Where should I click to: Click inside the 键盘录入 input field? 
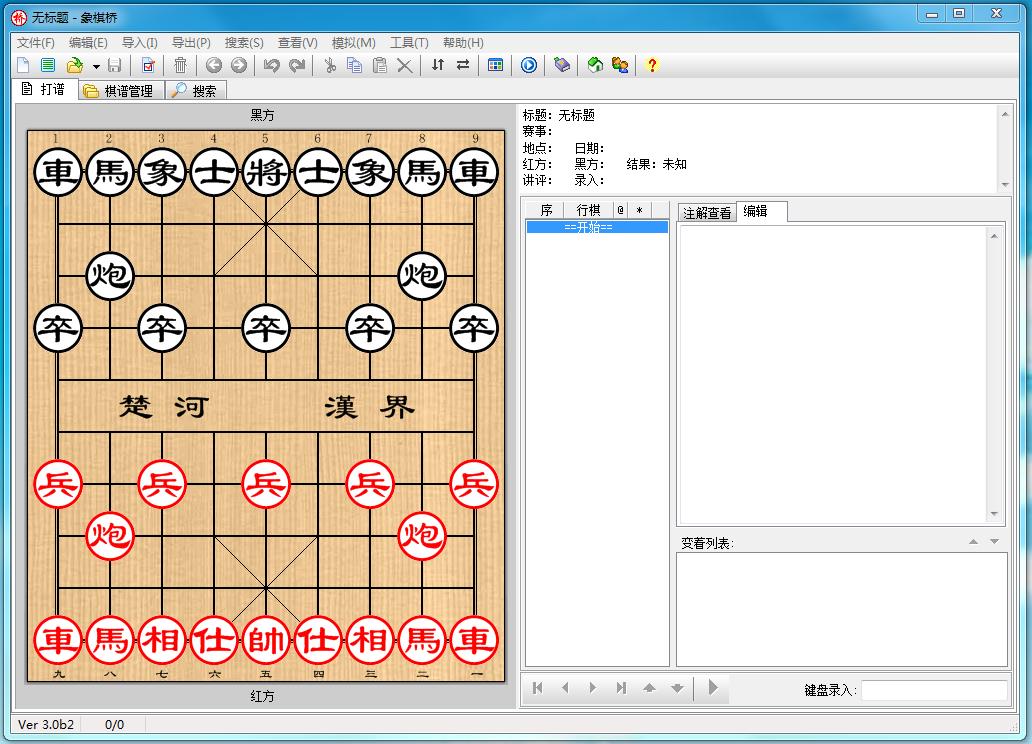(x=935, y=688)
